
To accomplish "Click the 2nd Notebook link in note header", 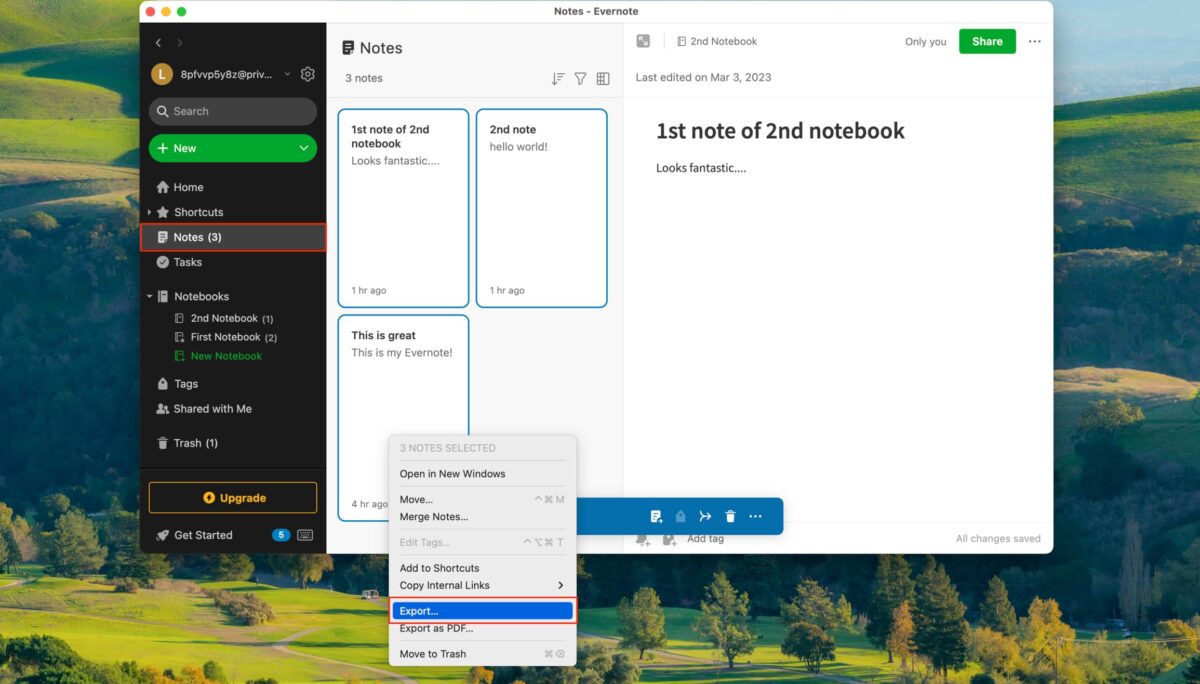I will point(717,41).
